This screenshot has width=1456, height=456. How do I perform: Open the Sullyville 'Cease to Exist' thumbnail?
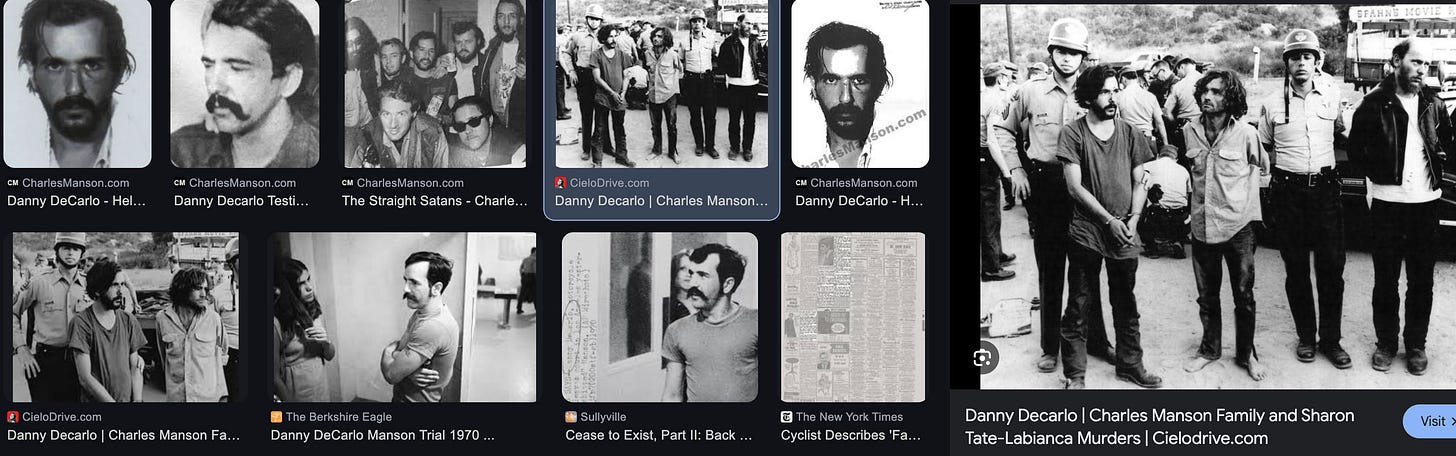[660, 317]
